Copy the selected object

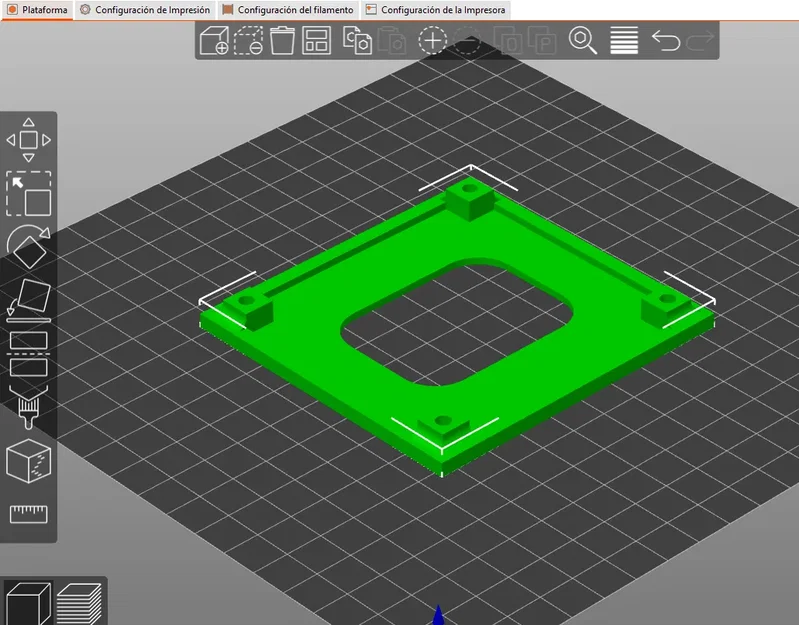[357, 40]
